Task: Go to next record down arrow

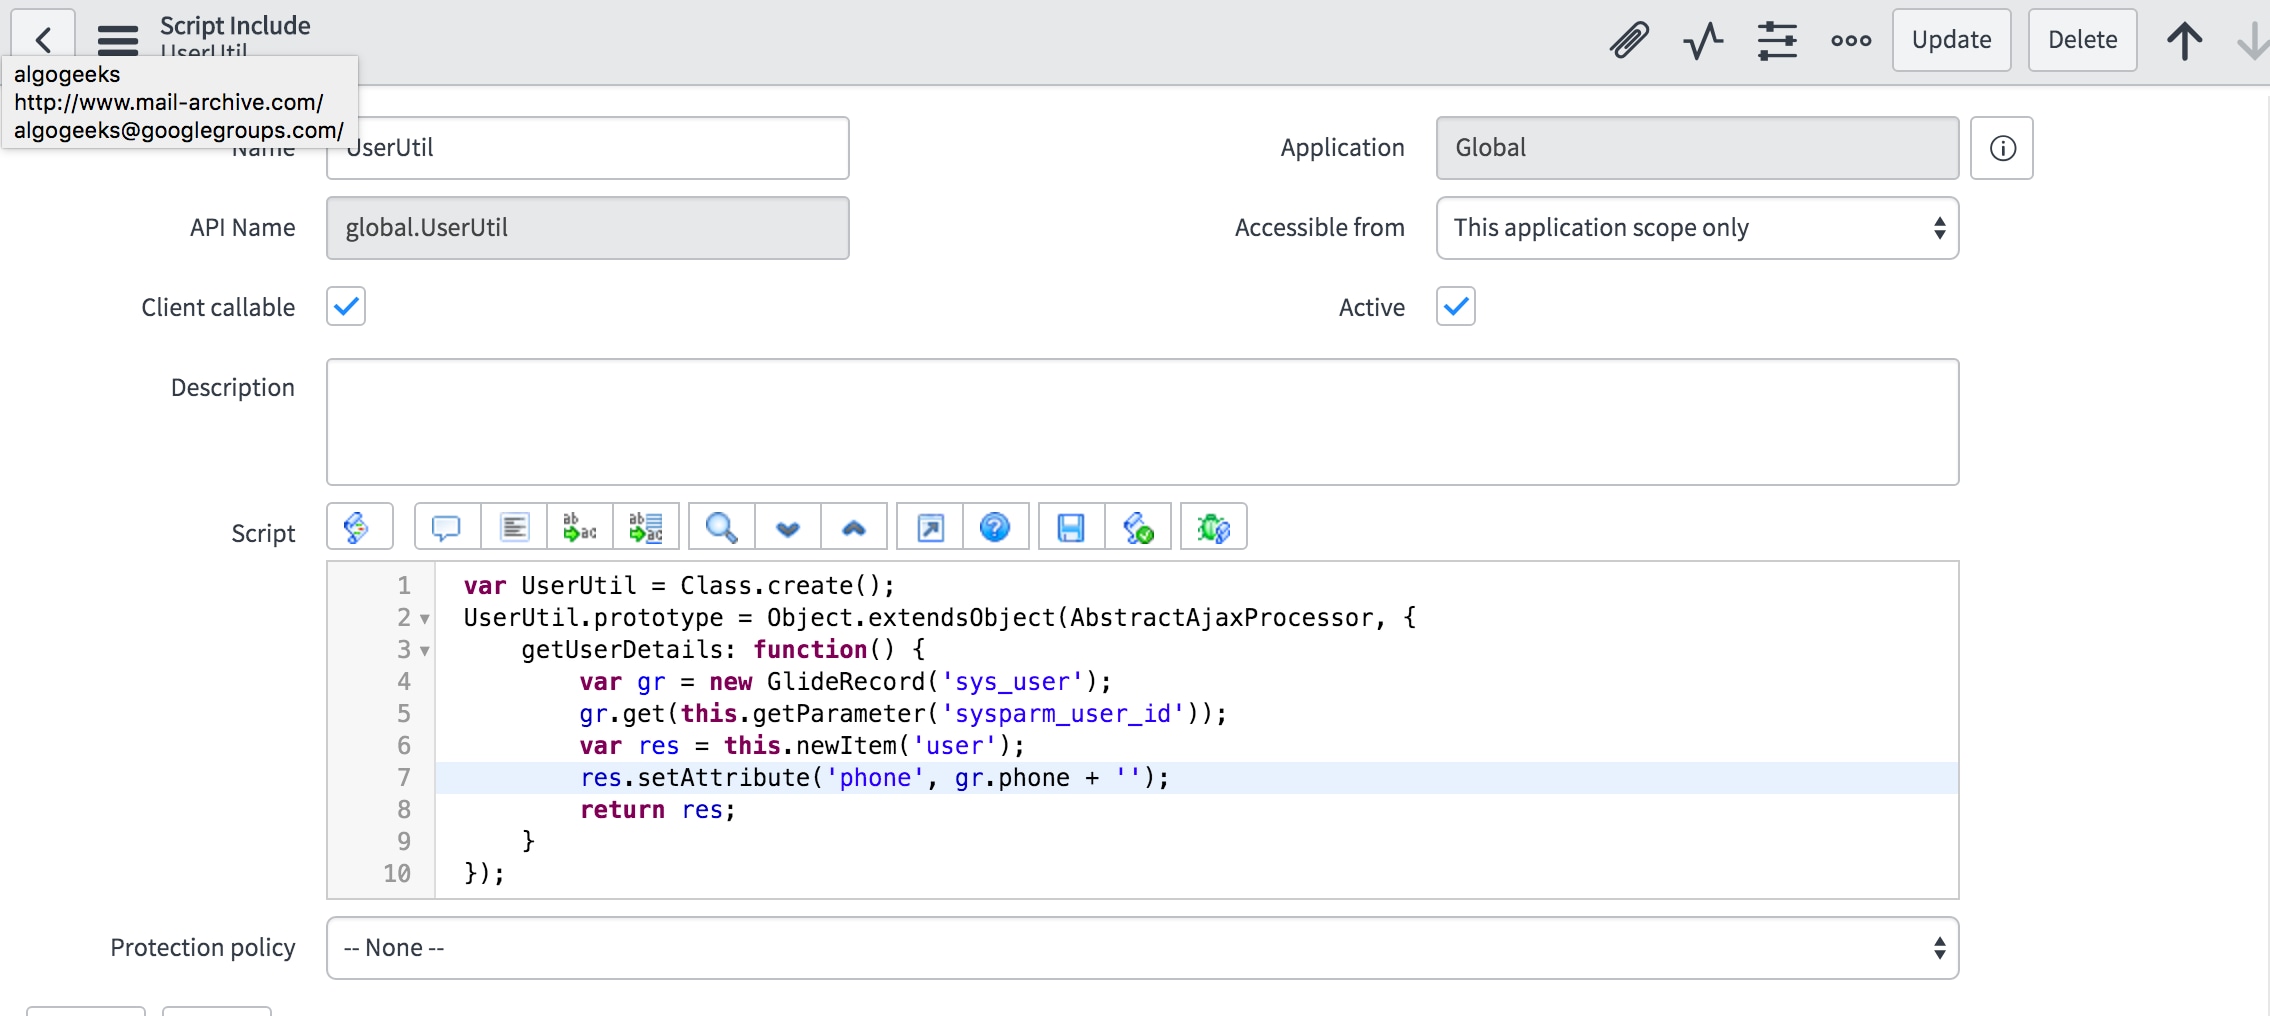Action: pos(2252,40)
